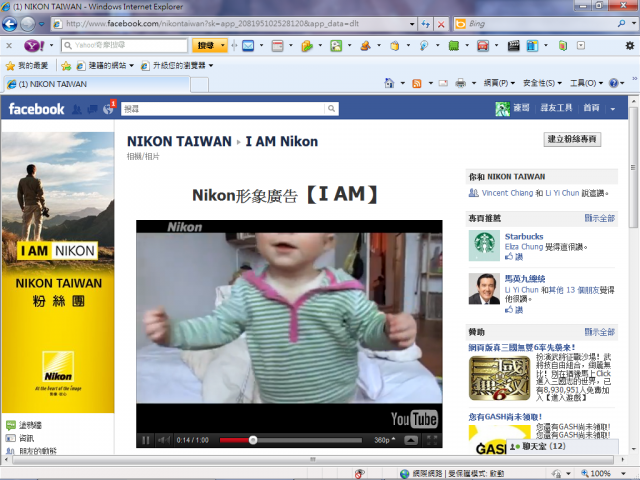Click the NIKON TAIWAN page title link
The height and width of the screenshot is (480, 640).
coord(179,141)
